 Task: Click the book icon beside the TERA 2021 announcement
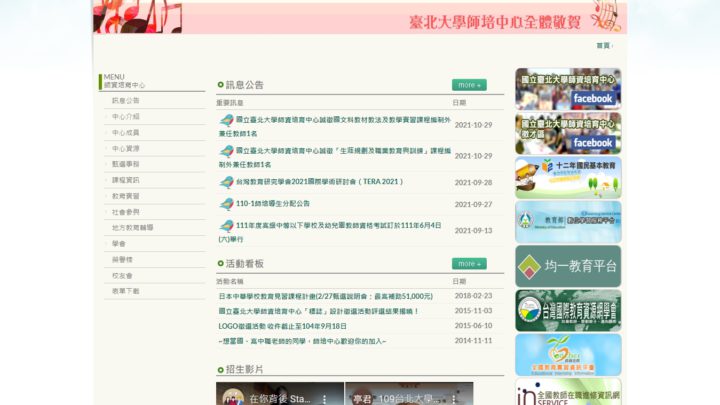click(x=227, y=182)
